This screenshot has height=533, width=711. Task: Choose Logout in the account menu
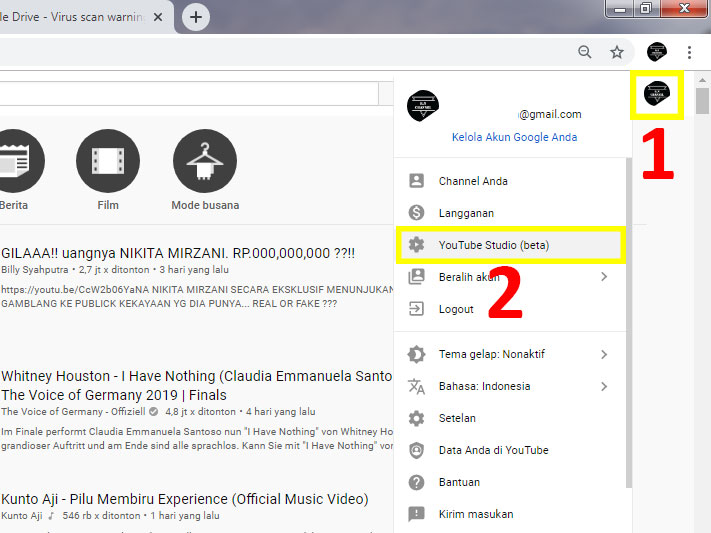tap(456, 309)
